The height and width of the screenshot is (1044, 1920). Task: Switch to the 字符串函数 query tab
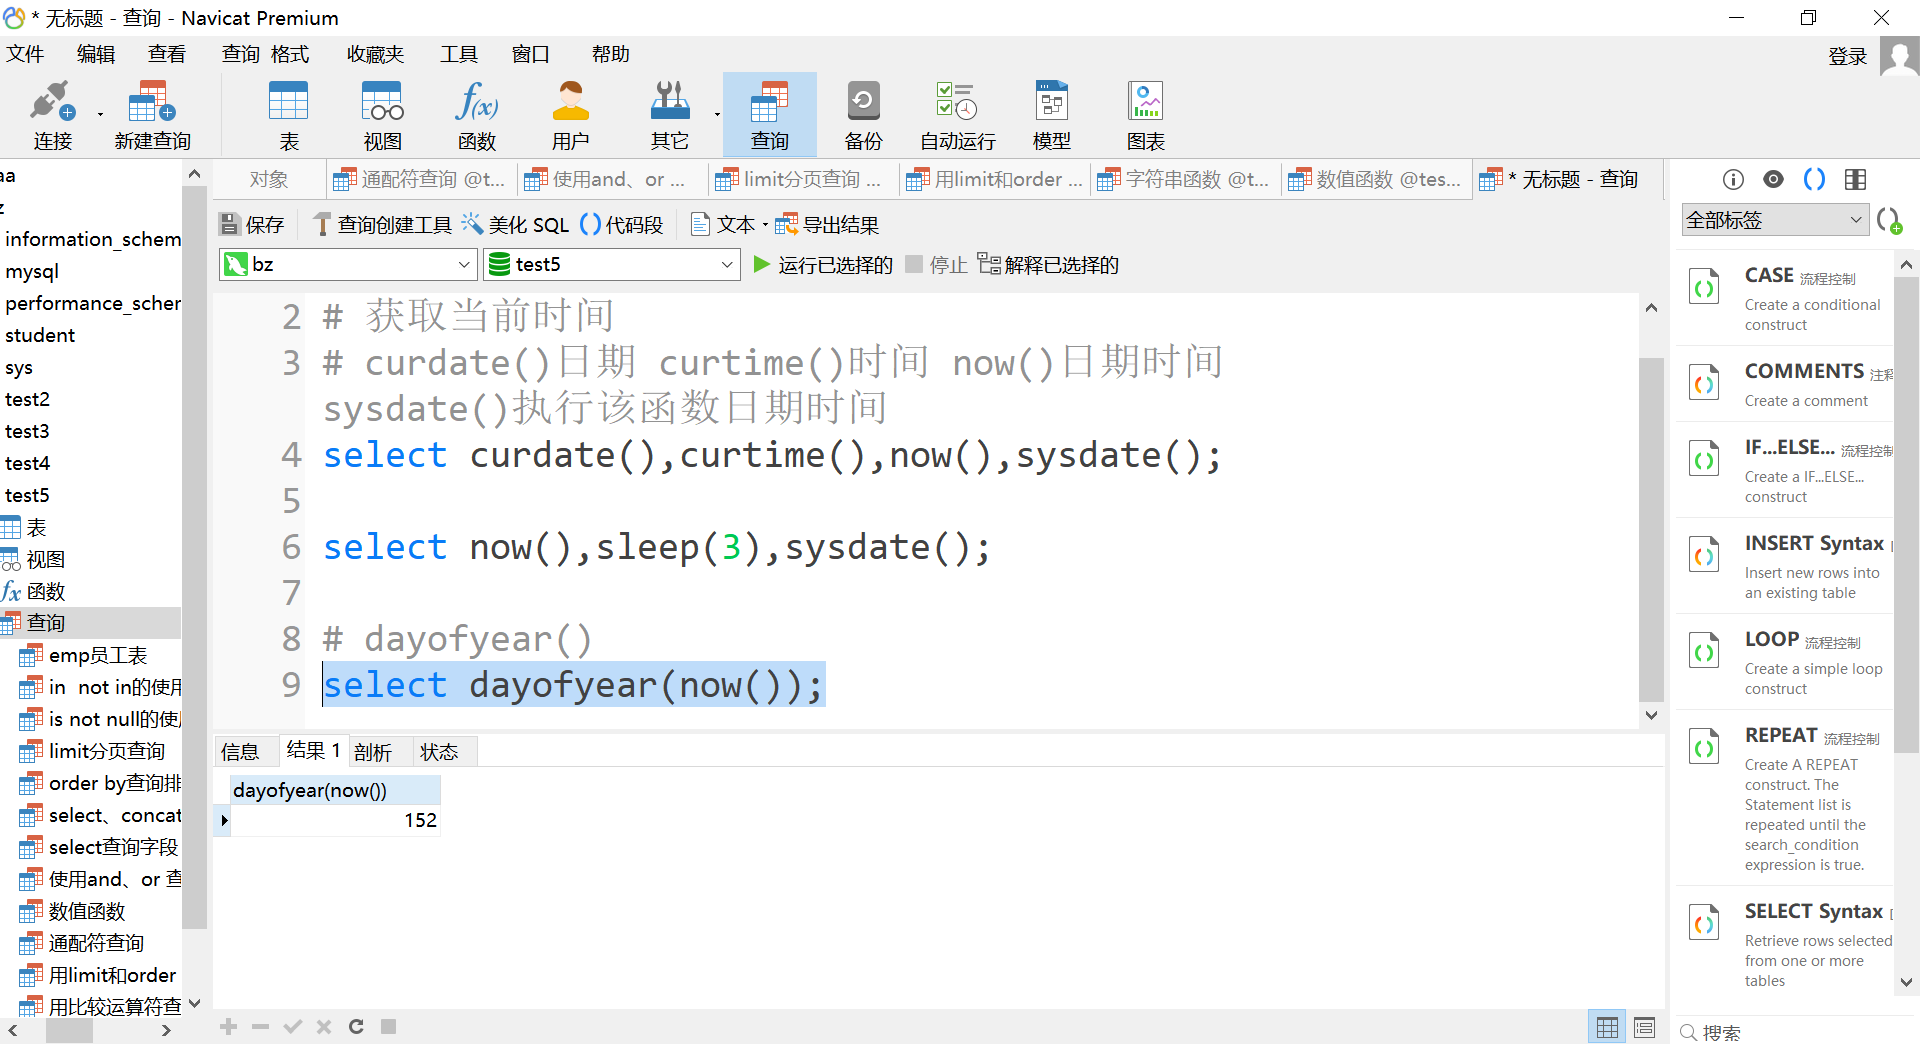click(1185, 179)
